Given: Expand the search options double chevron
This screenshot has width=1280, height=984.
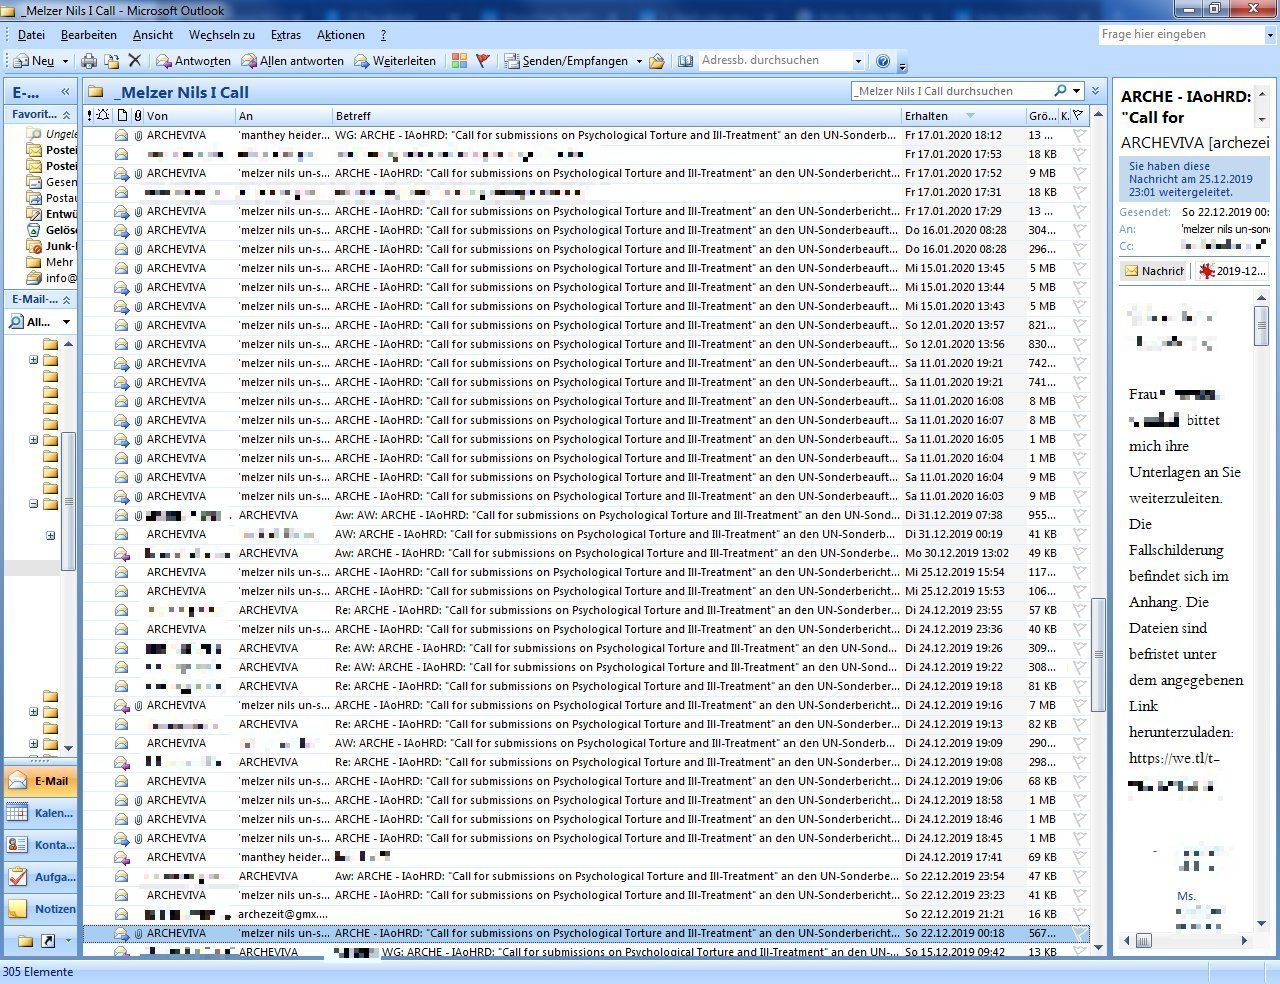Looking at the screenshot, I should (1095, 91).
